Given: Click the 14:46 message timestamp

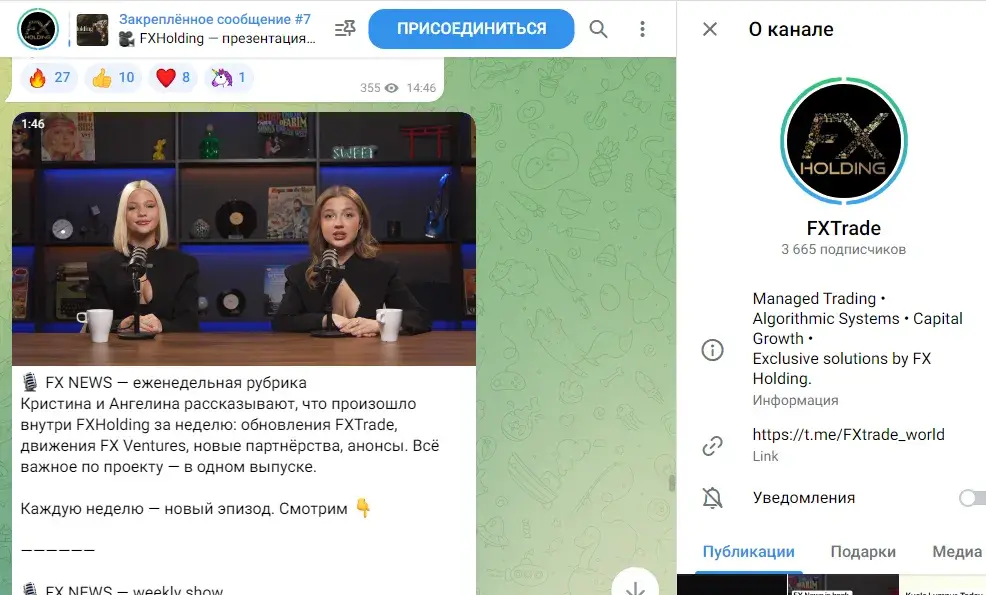Looking at the screenshot, I should (421, 88).
